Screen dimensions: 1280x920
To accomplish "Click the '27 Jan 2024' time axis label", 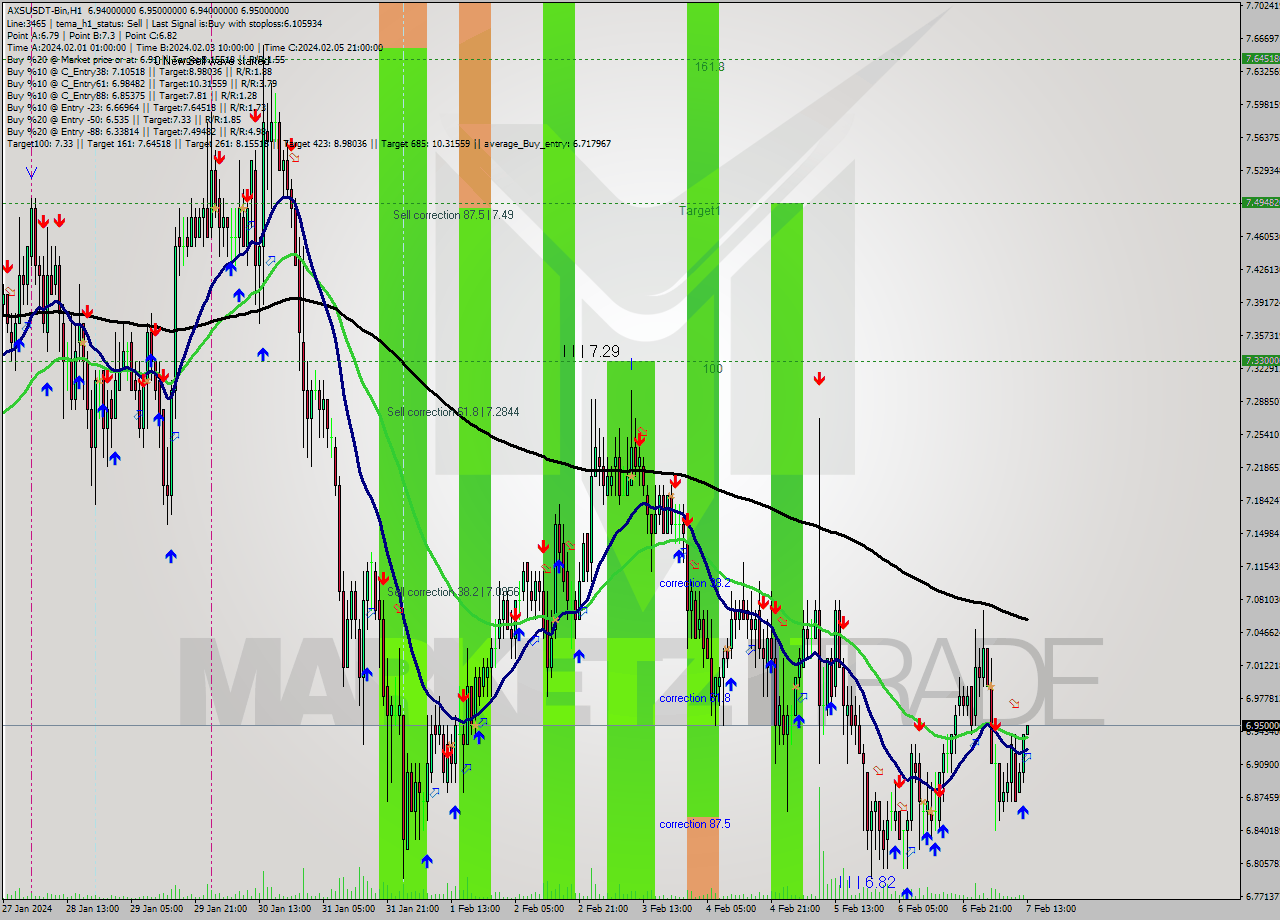I will [25, 909].
